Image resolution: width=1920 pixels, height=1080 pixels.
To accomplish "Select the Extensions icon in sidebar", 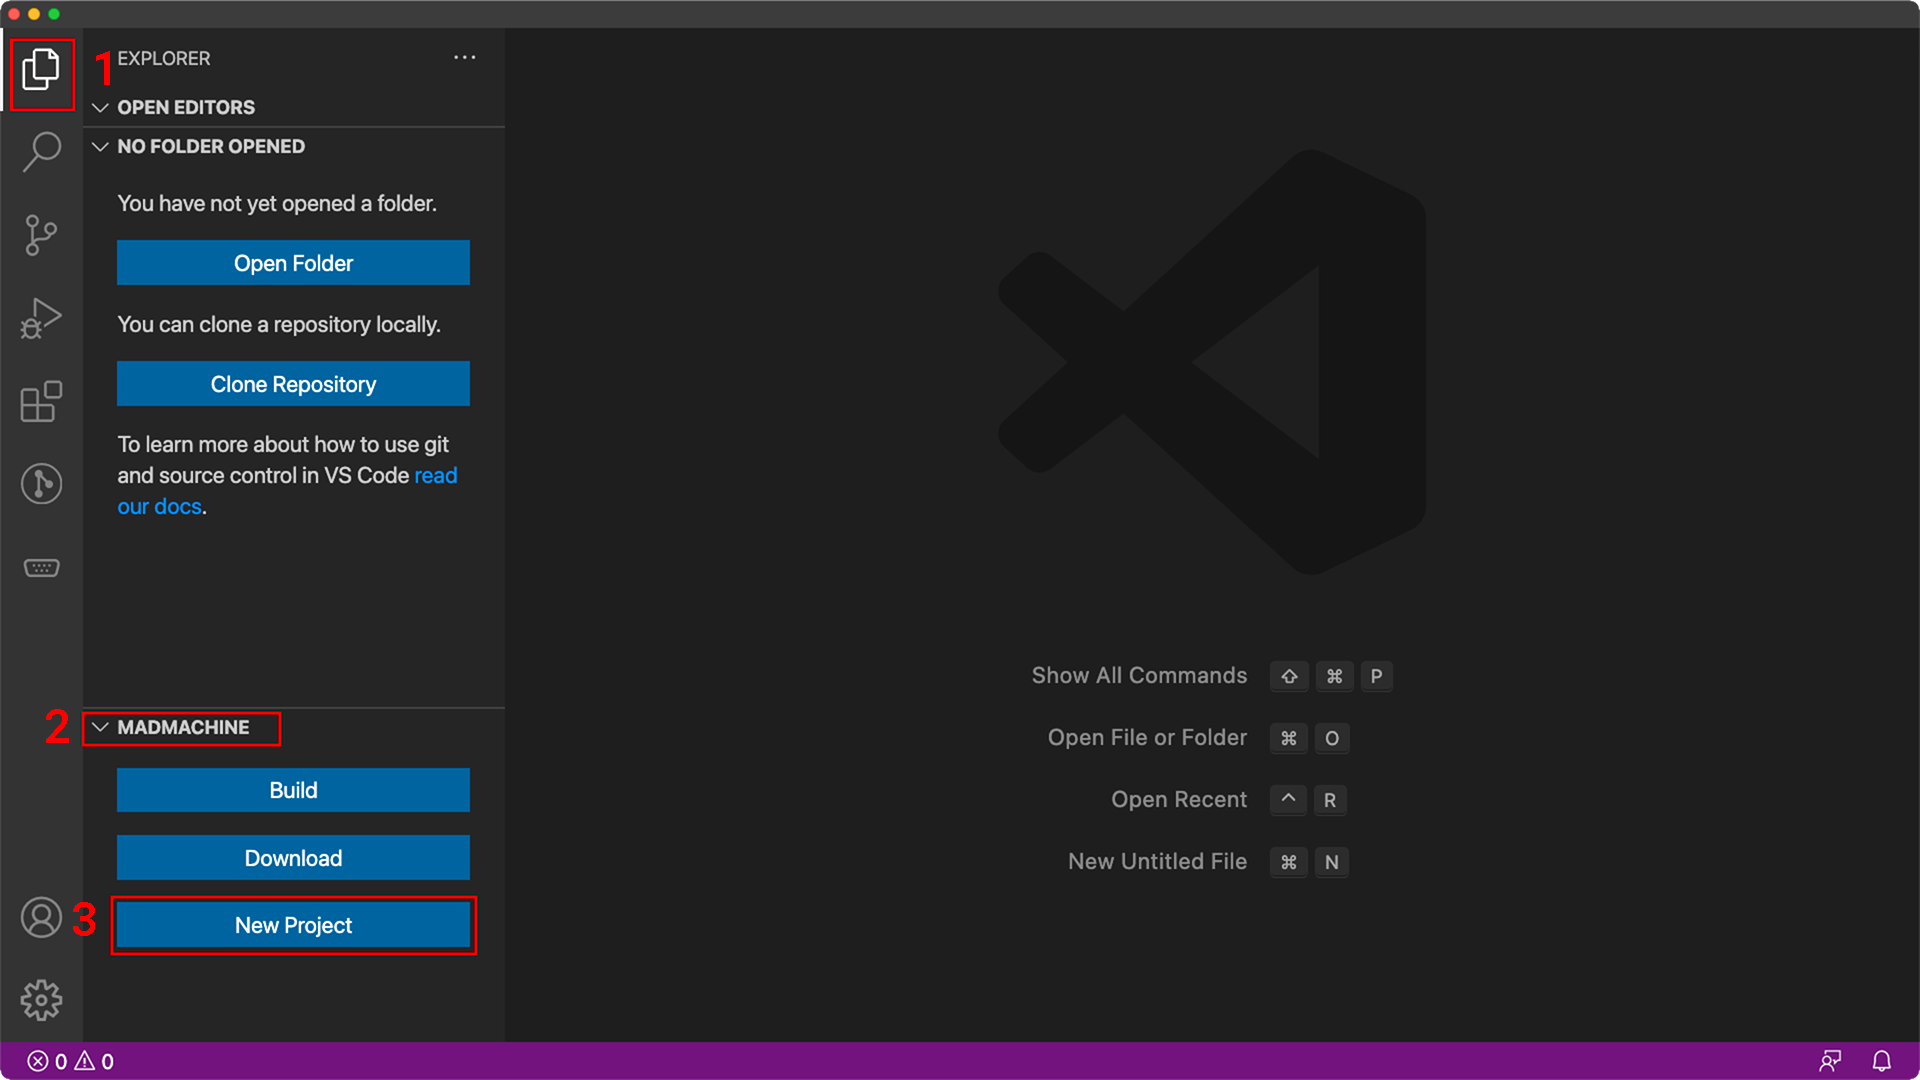I will pyautogui.click(x=41, y=402).
